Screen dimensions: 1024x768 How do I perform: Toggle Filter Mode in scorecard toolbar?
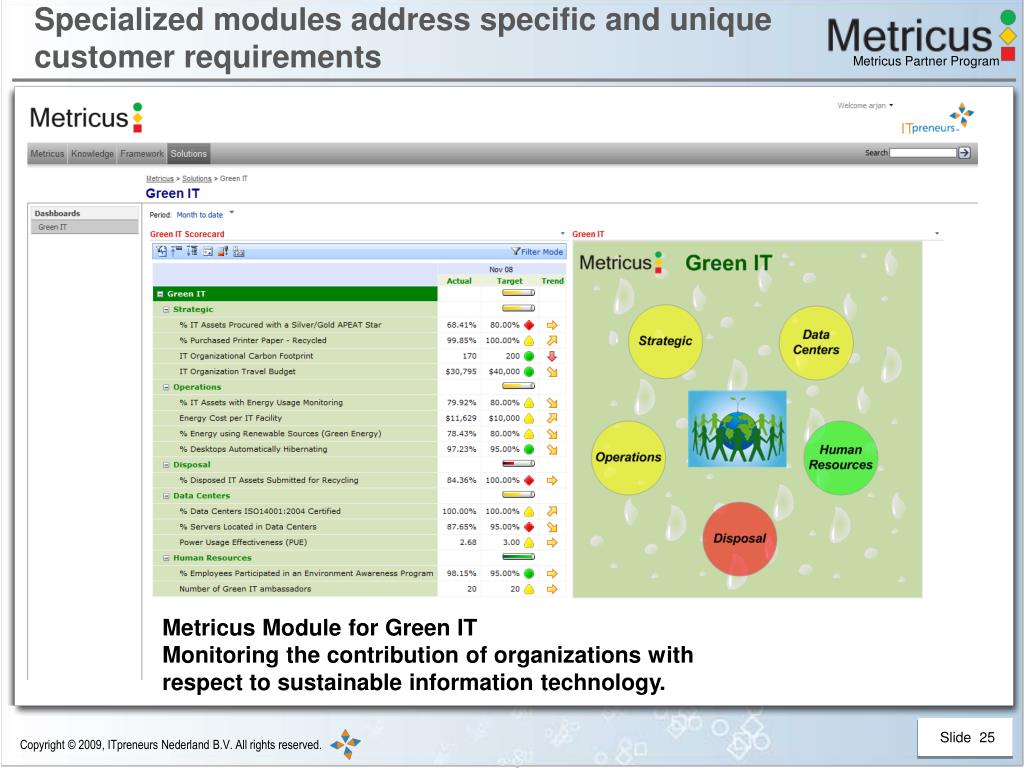(x=537, y=251)
